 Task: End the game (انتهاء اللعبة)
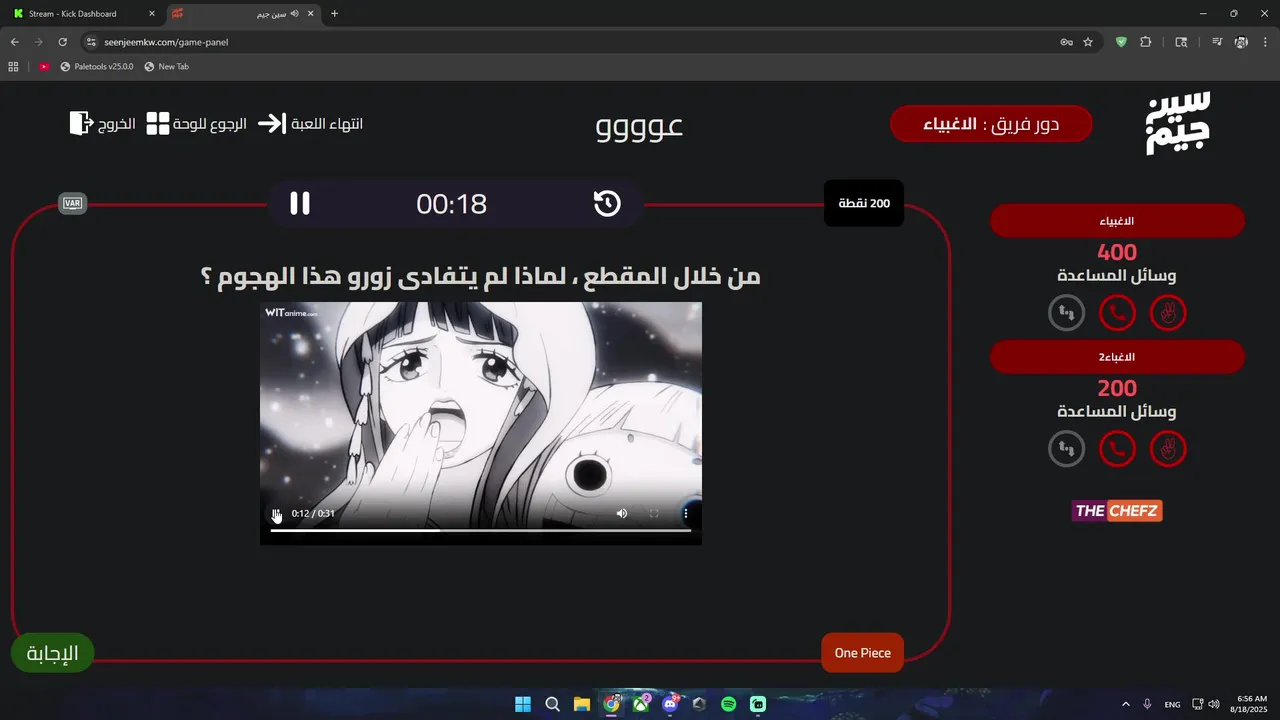click(310, 124)
